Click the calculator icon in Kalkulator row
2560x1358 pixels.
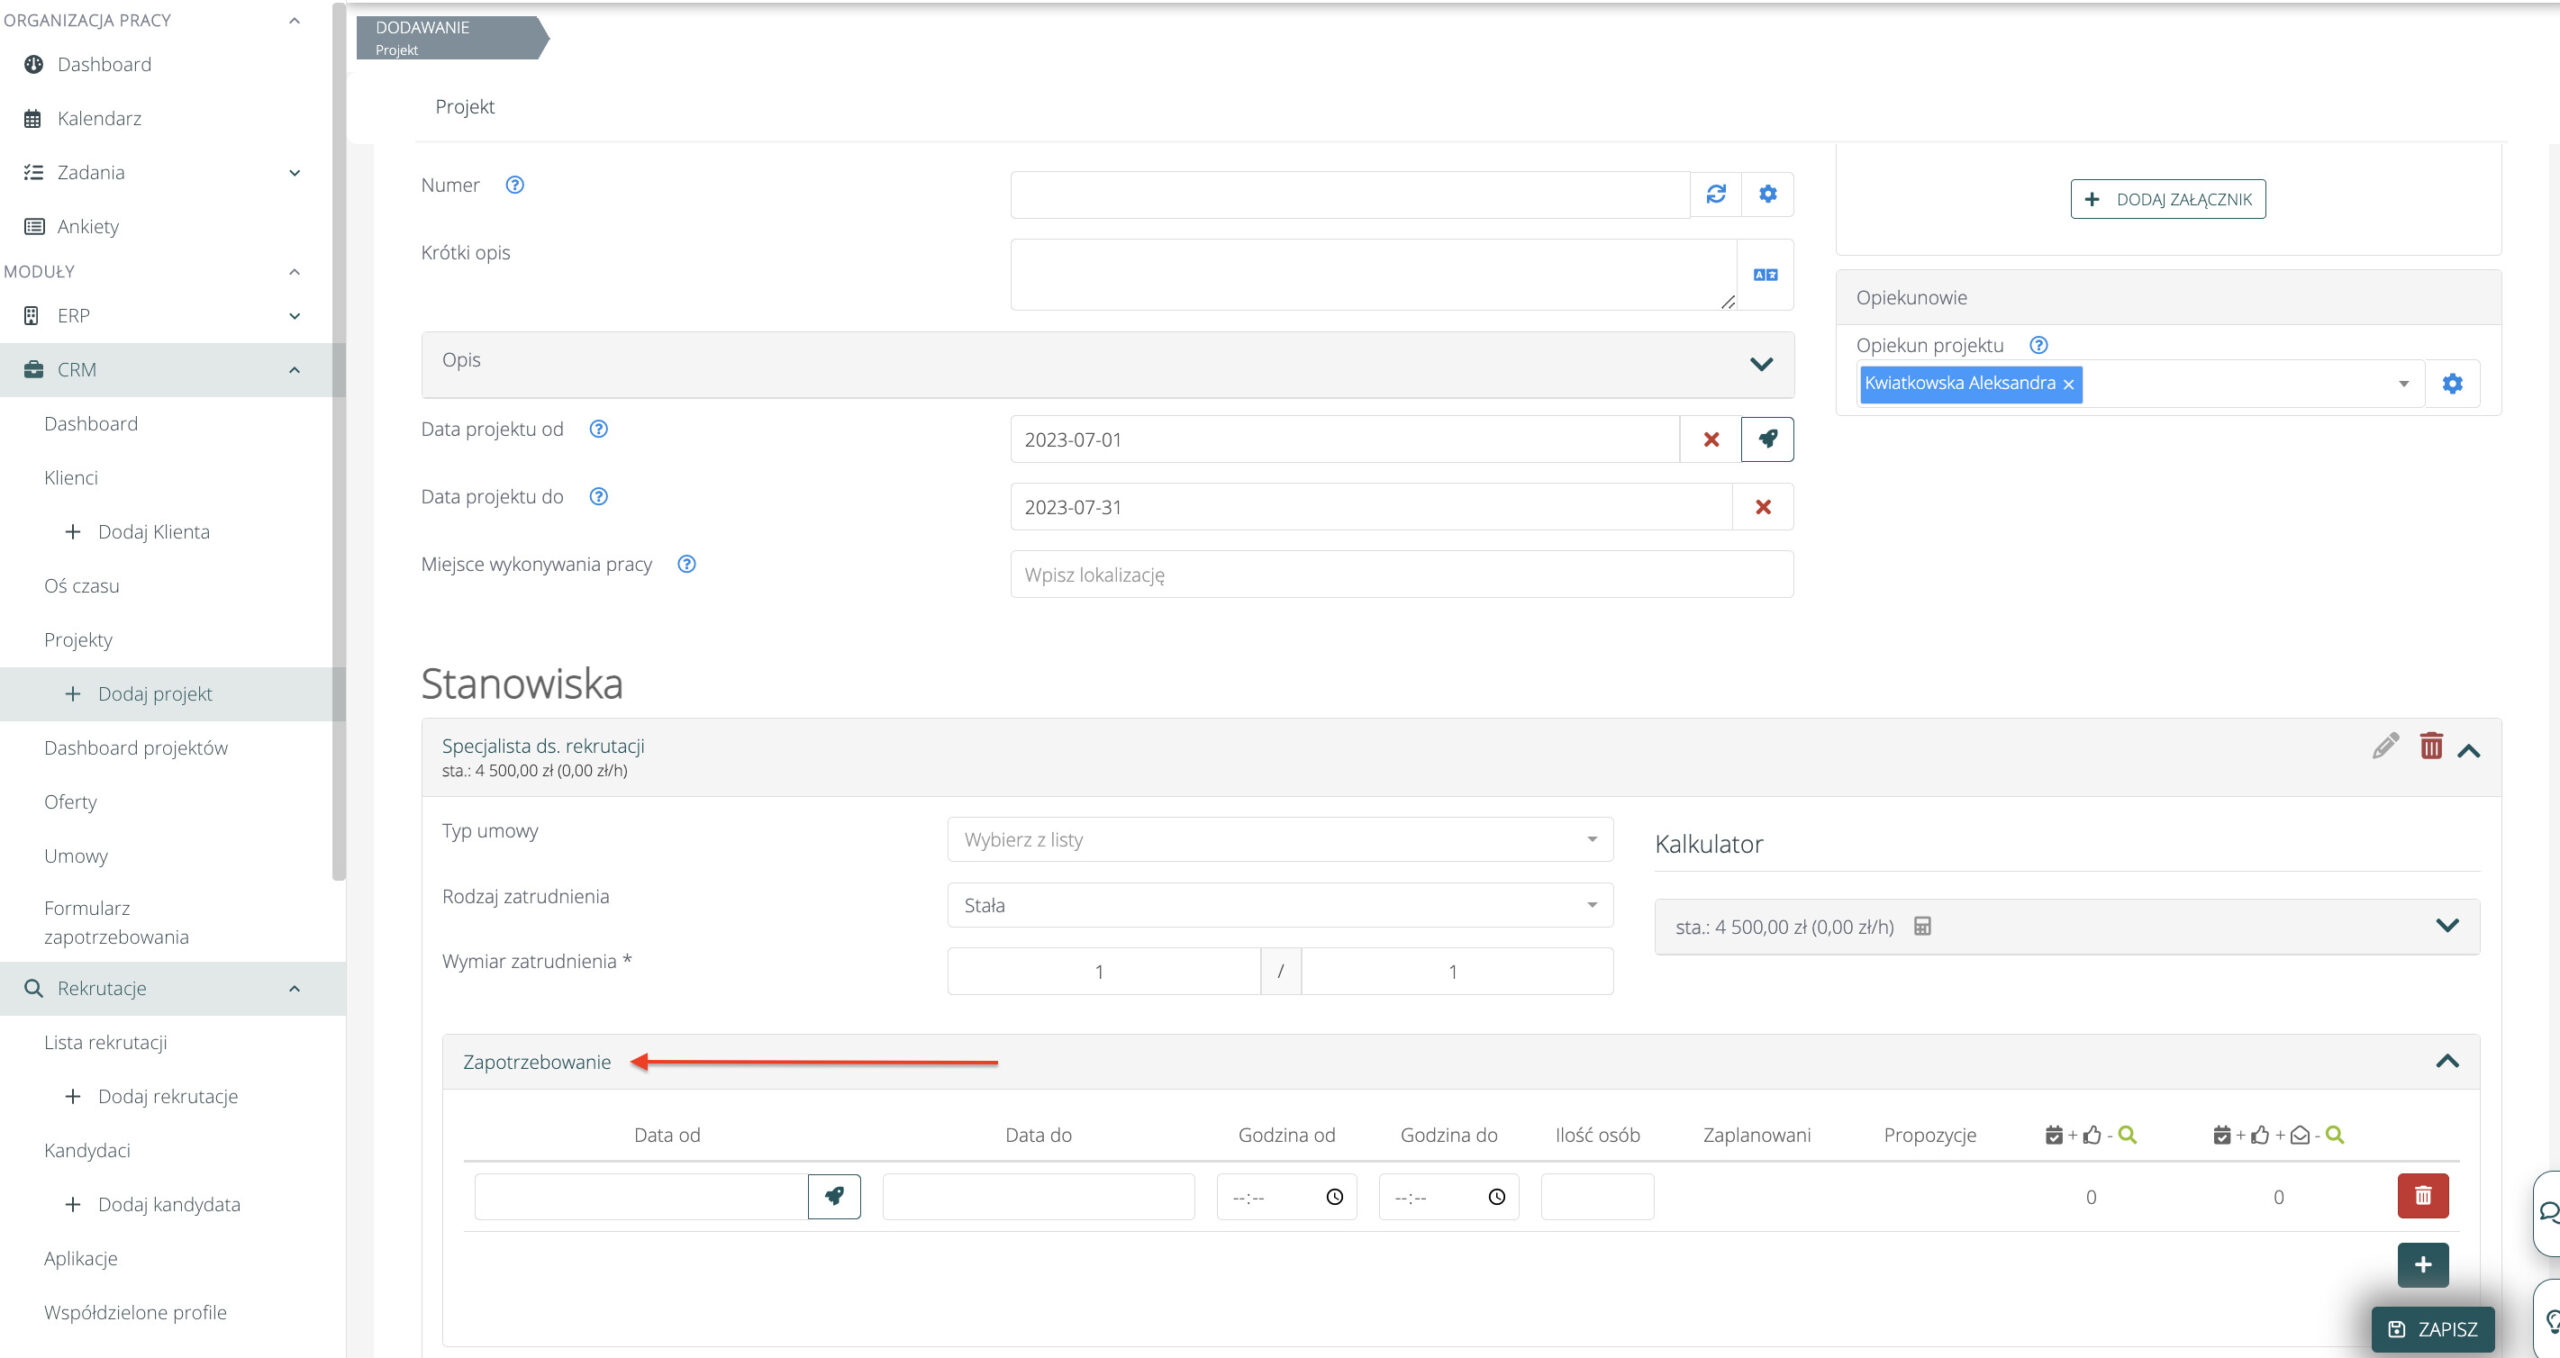pyautogui.click(x=1922, y=926)
